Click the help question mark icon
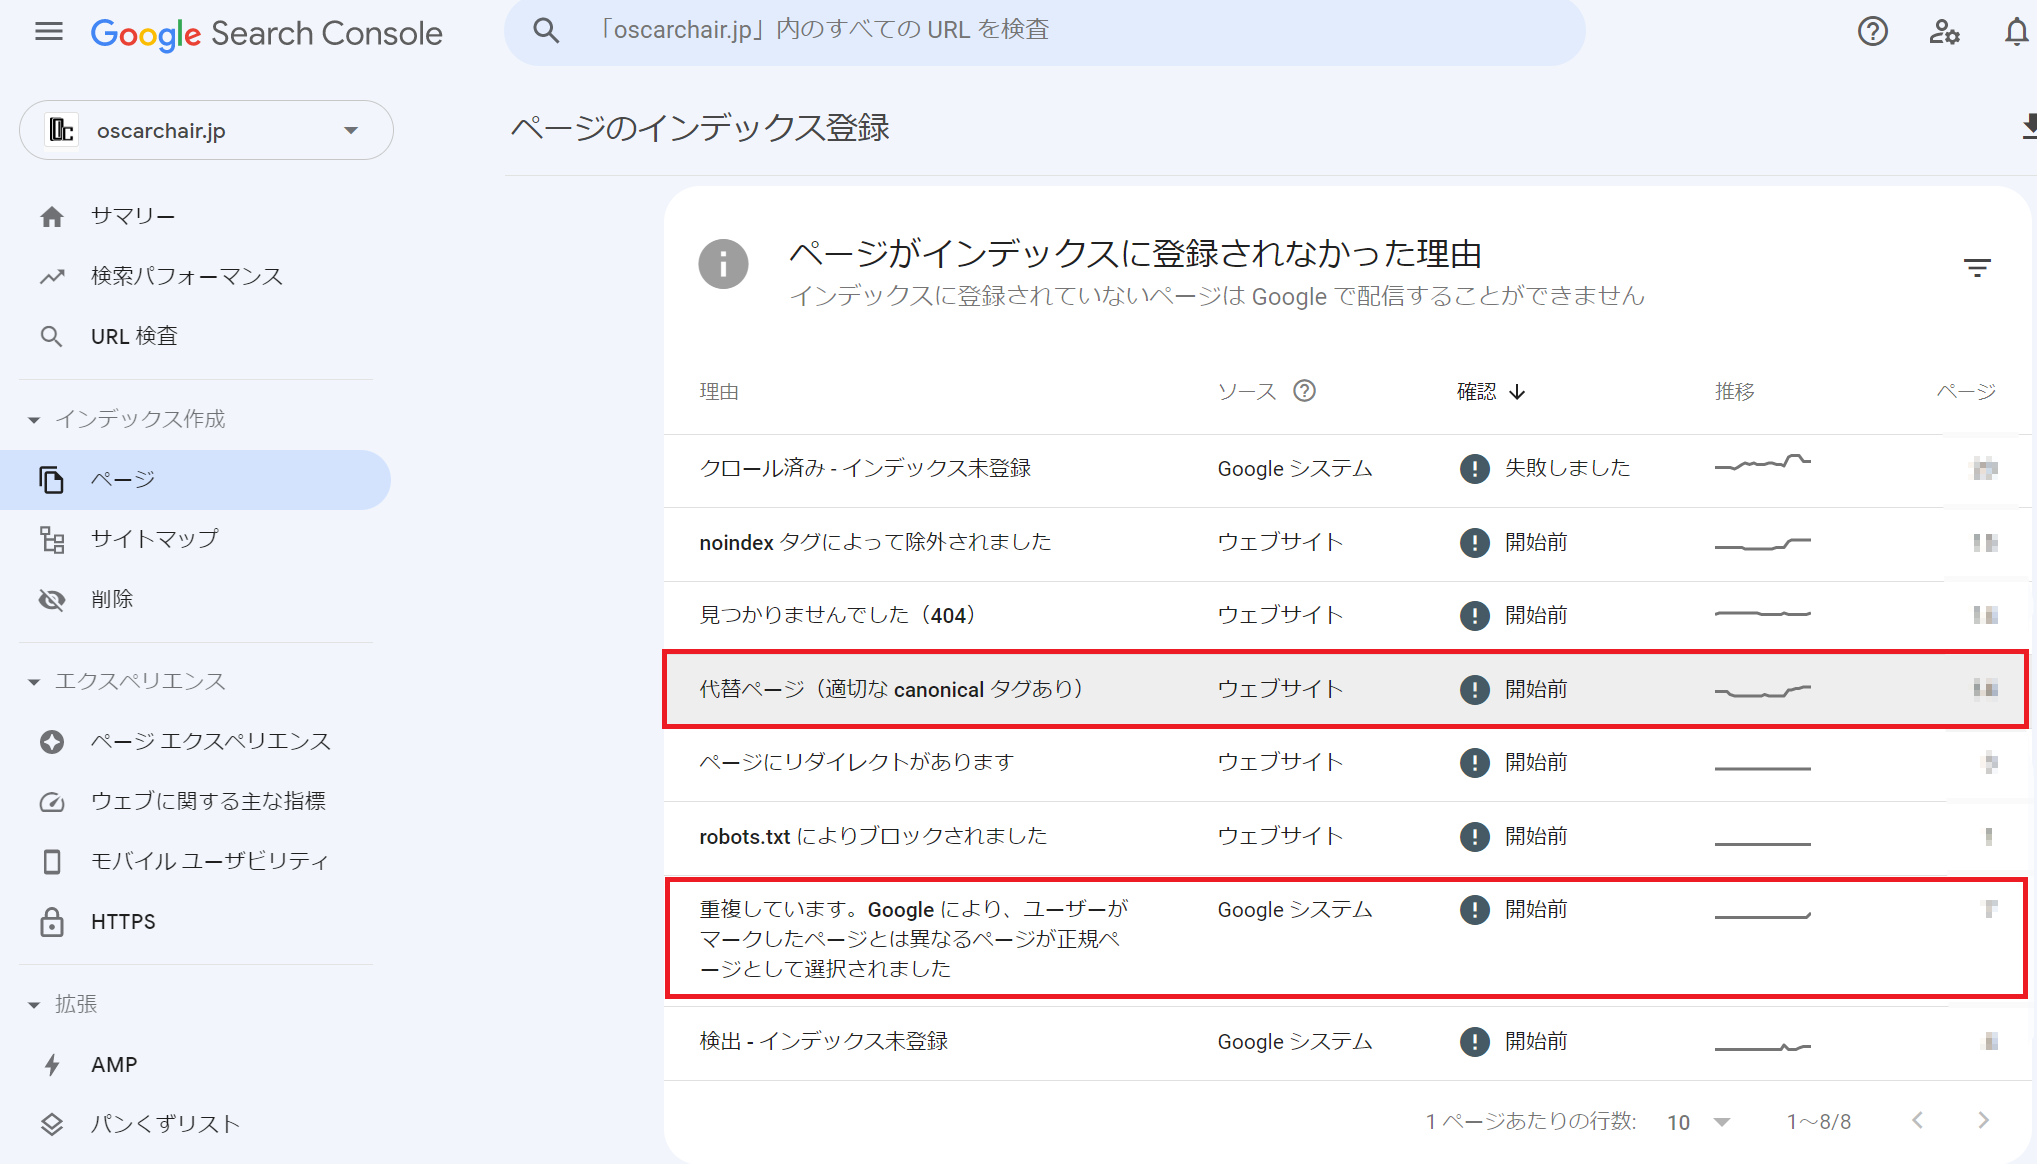Image resolution: width=2037 pixels, height=1164 pixels. 1872,32
